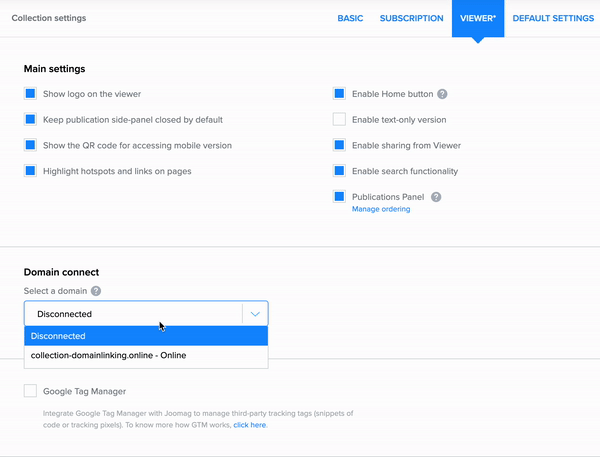This screenshot has width=600, height=457.
Task: Toggle Enable sharing from Viewer
Action: (x=339, y=145)
